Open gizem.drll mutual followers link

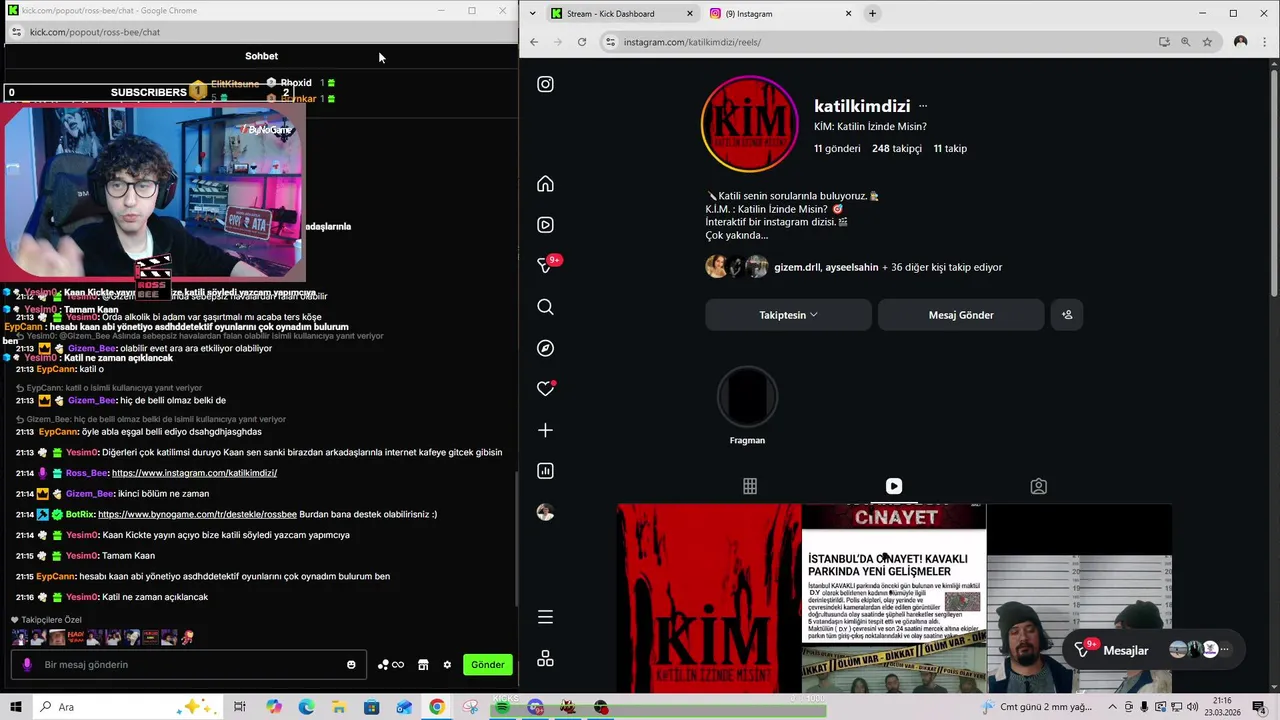tap(797, 267)
